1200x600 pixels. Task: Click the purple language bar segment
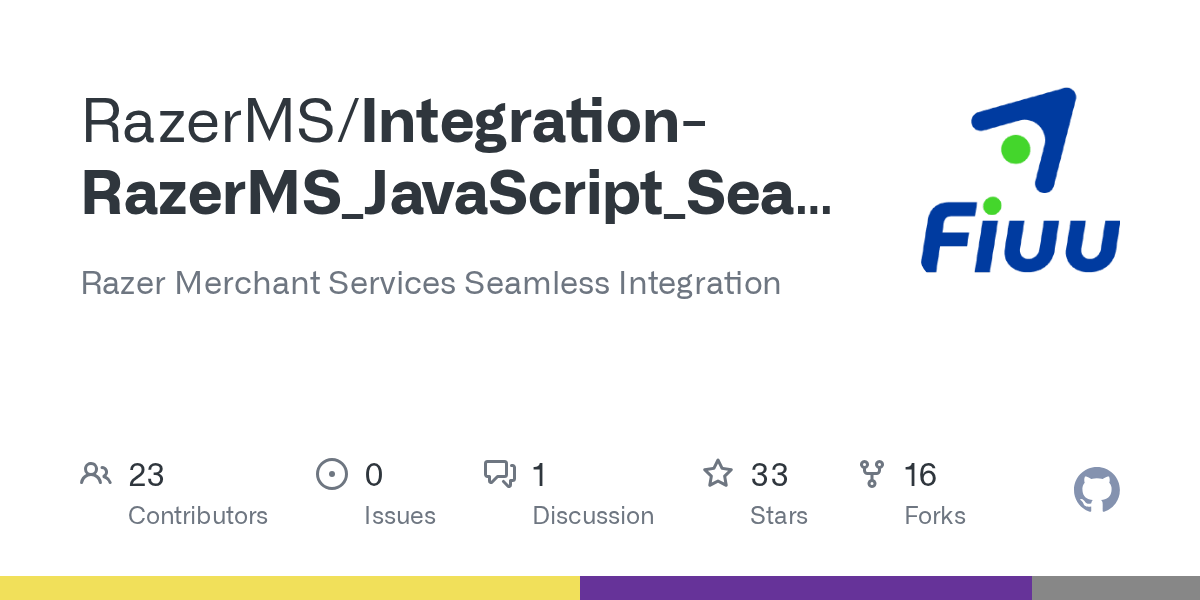click(805, 588)
